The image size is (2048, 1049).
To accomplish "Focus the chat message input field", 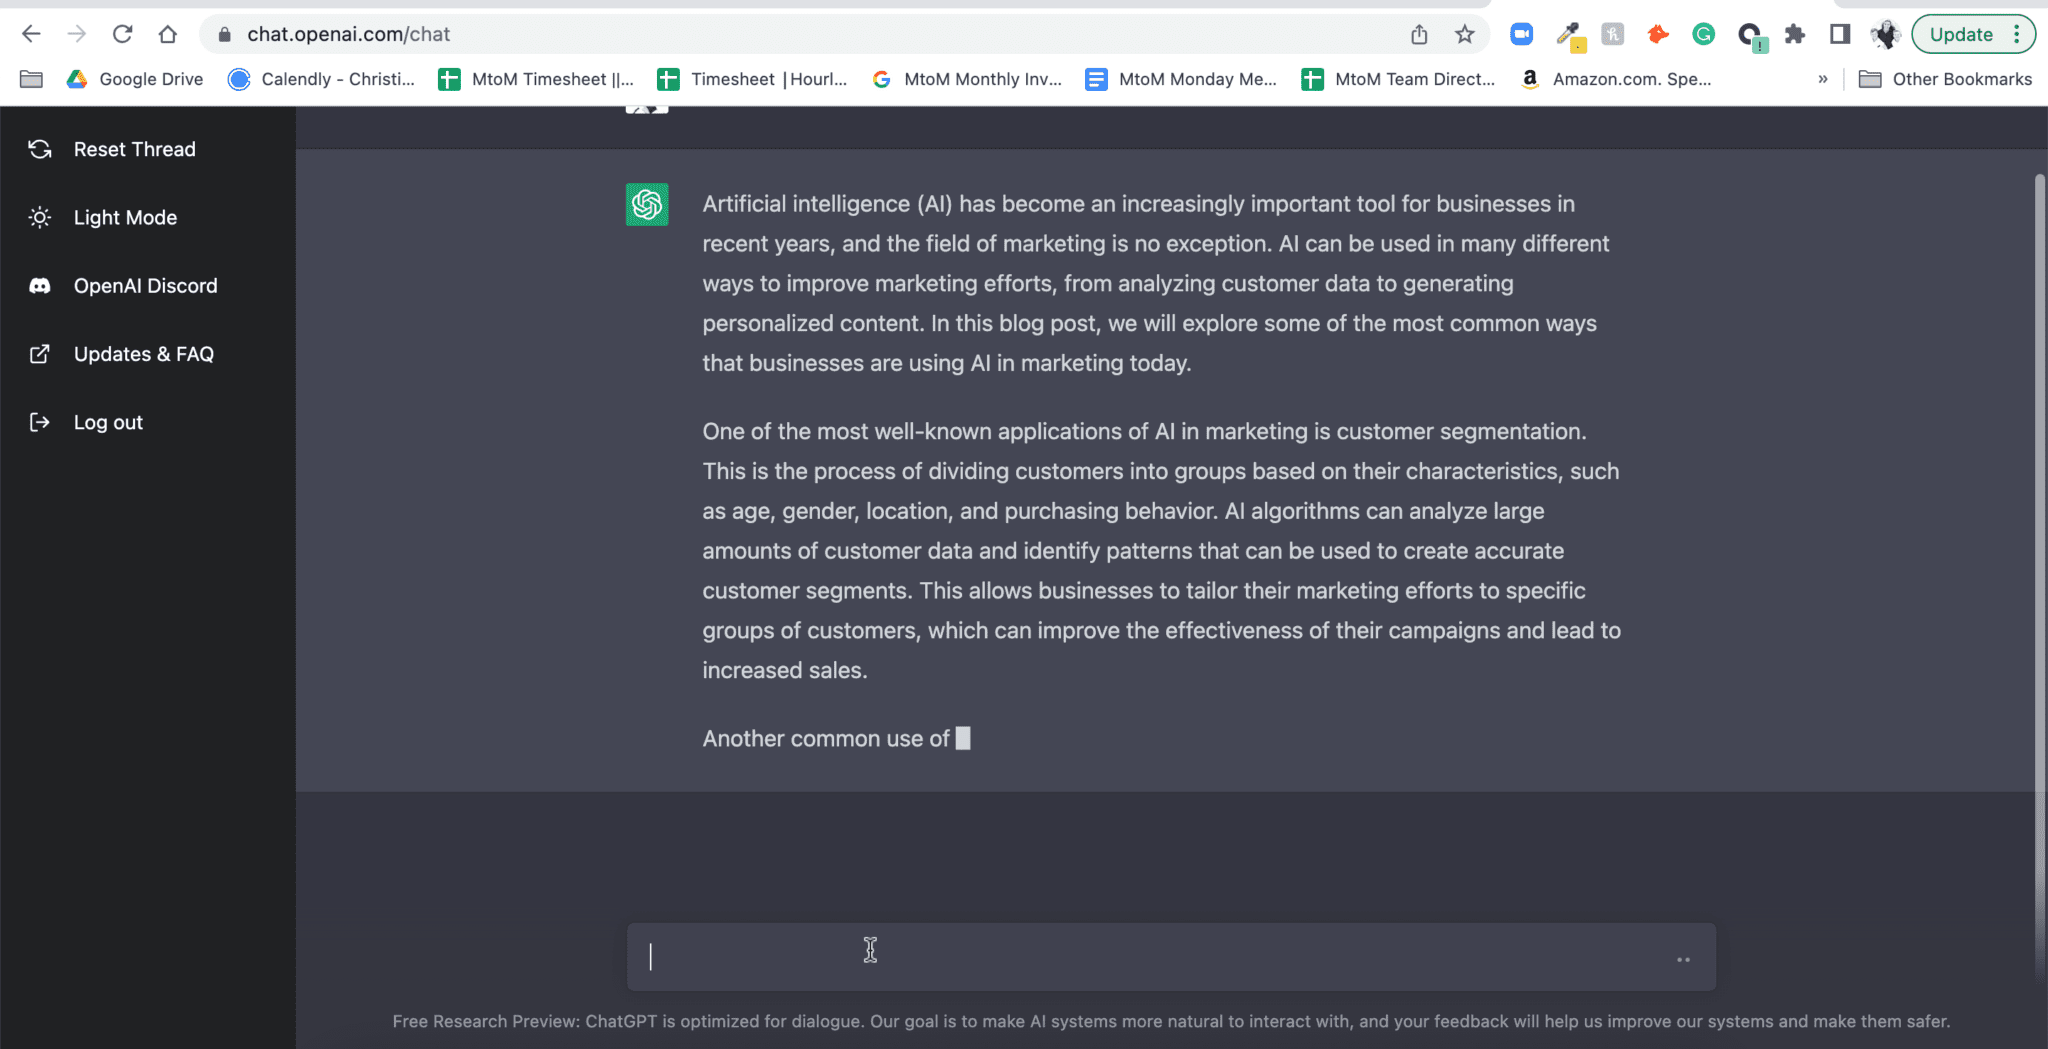I will 1150,957.
